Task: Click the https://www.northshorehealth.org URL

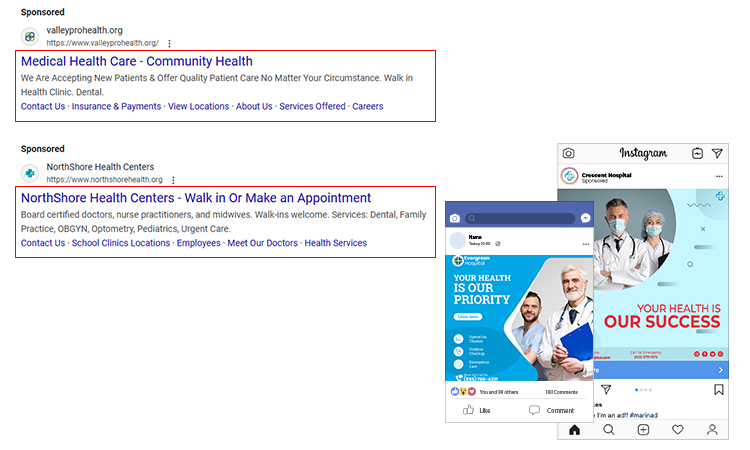Action: point(104,180)
